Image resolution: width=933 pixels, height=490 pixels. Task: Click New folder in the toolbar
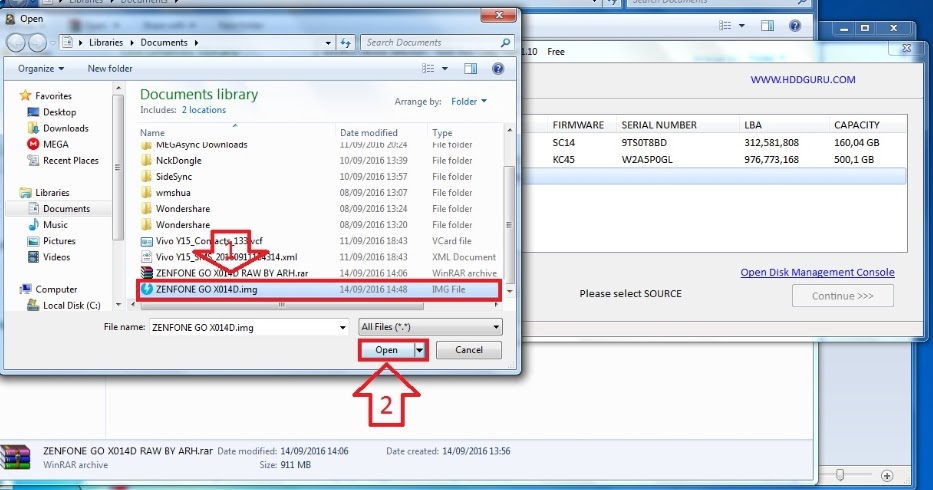pyautogui.click(x=110, y=68)
